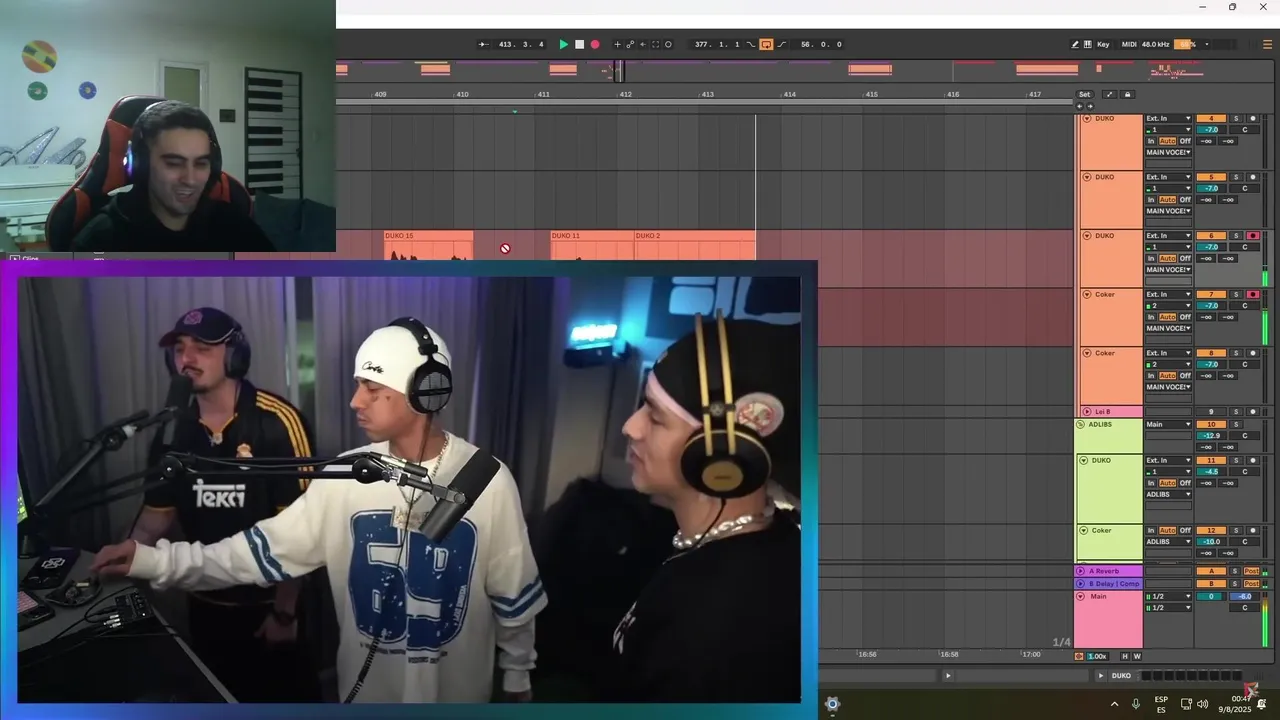Open Key map mode
Screen dimensions: 1280x720
point(1103,44)
